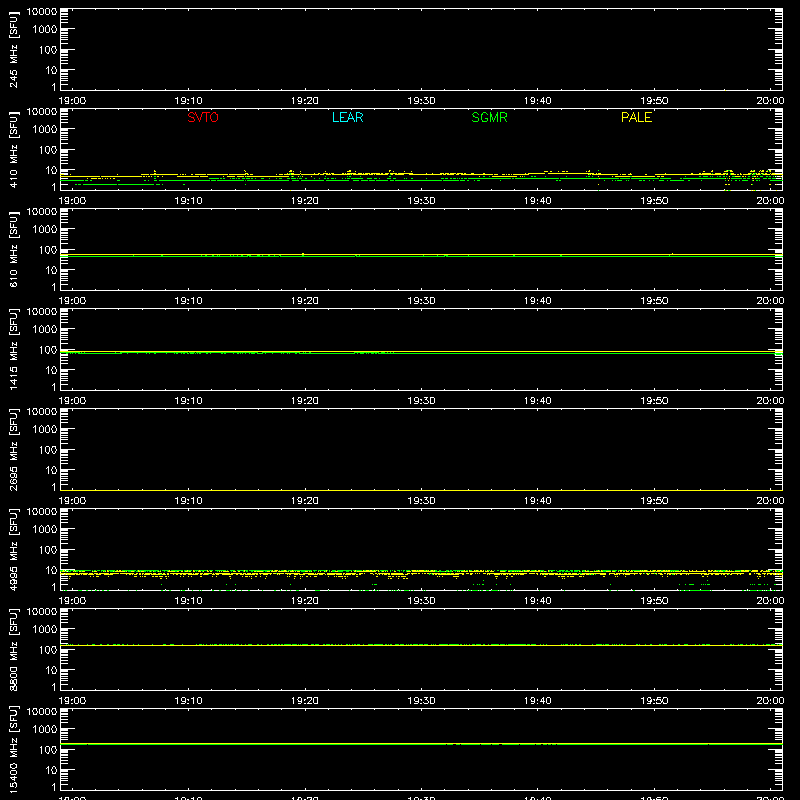The height and width of the screenshot is (800, 800).
Task: Click the 10000 y-tick of the 15400 MHz panel
Action: click(x=42, y=712)
